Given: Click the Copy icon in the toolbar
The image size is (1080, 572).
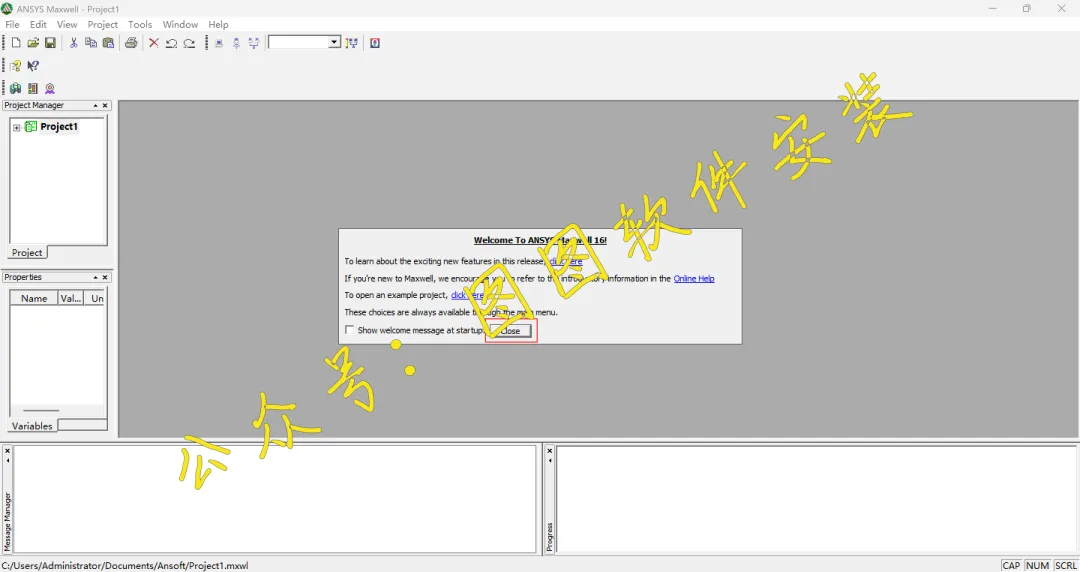Looking at the screenshot, I should pyautogui.click(x=91, y=43).
